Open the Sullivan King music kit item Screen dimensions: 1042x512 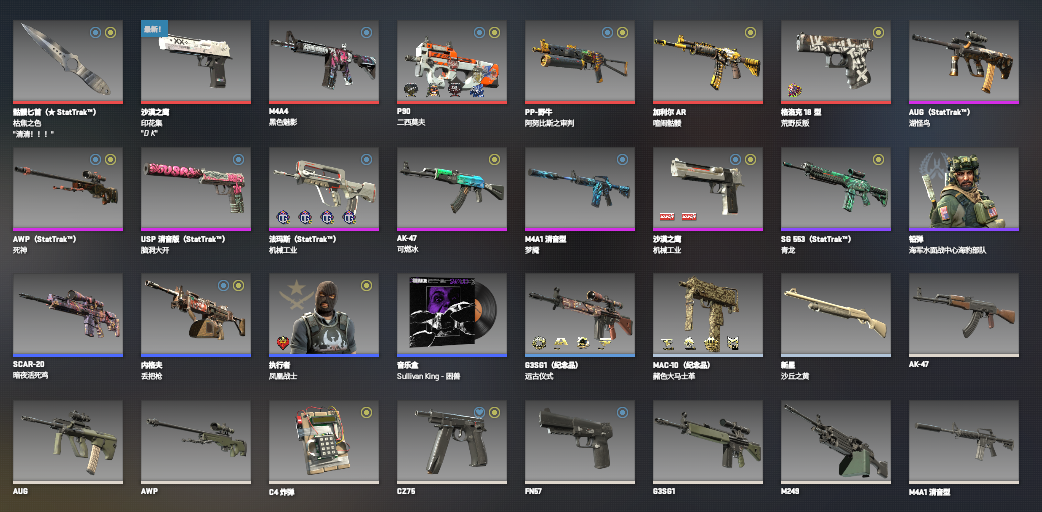click(452, 315)
